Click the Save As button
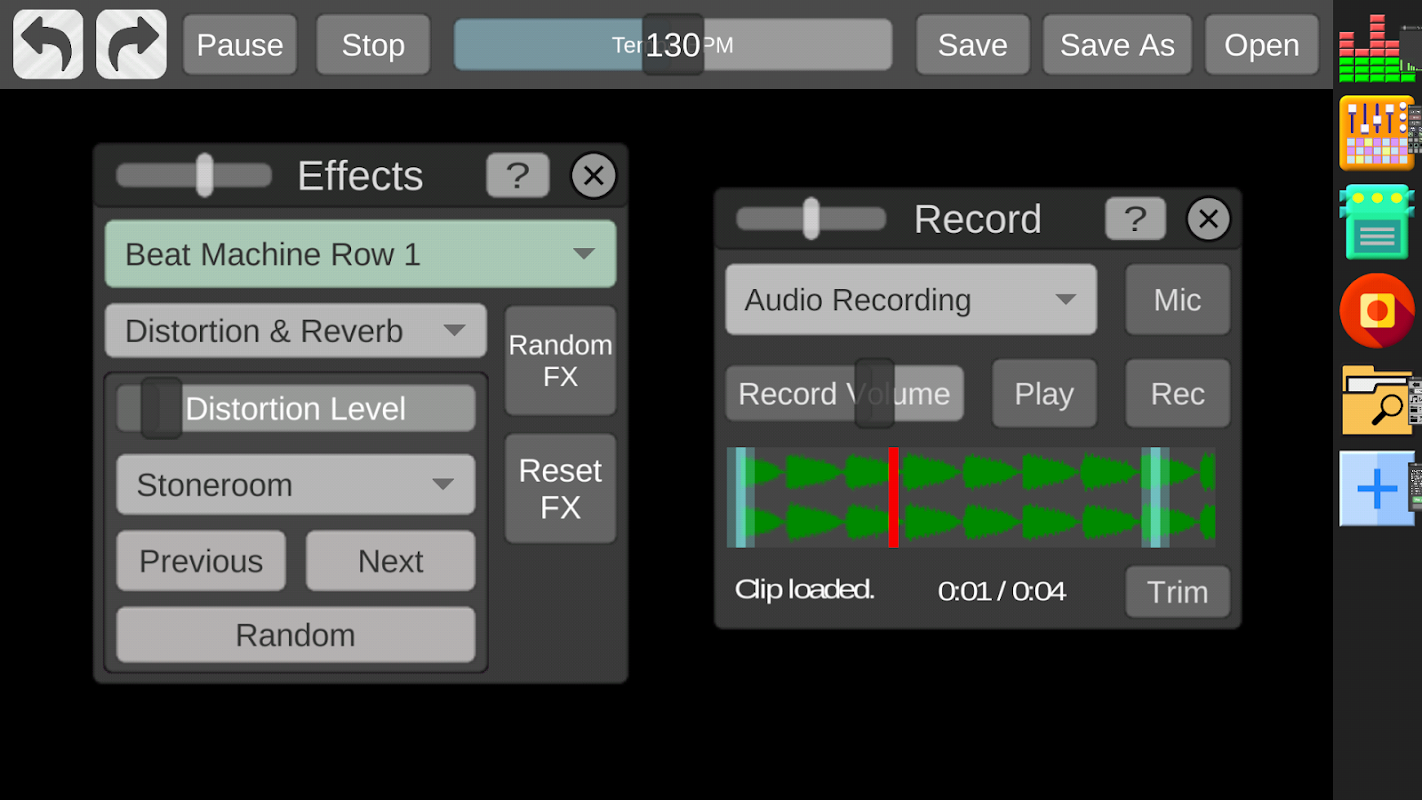 coord(1117,45)
